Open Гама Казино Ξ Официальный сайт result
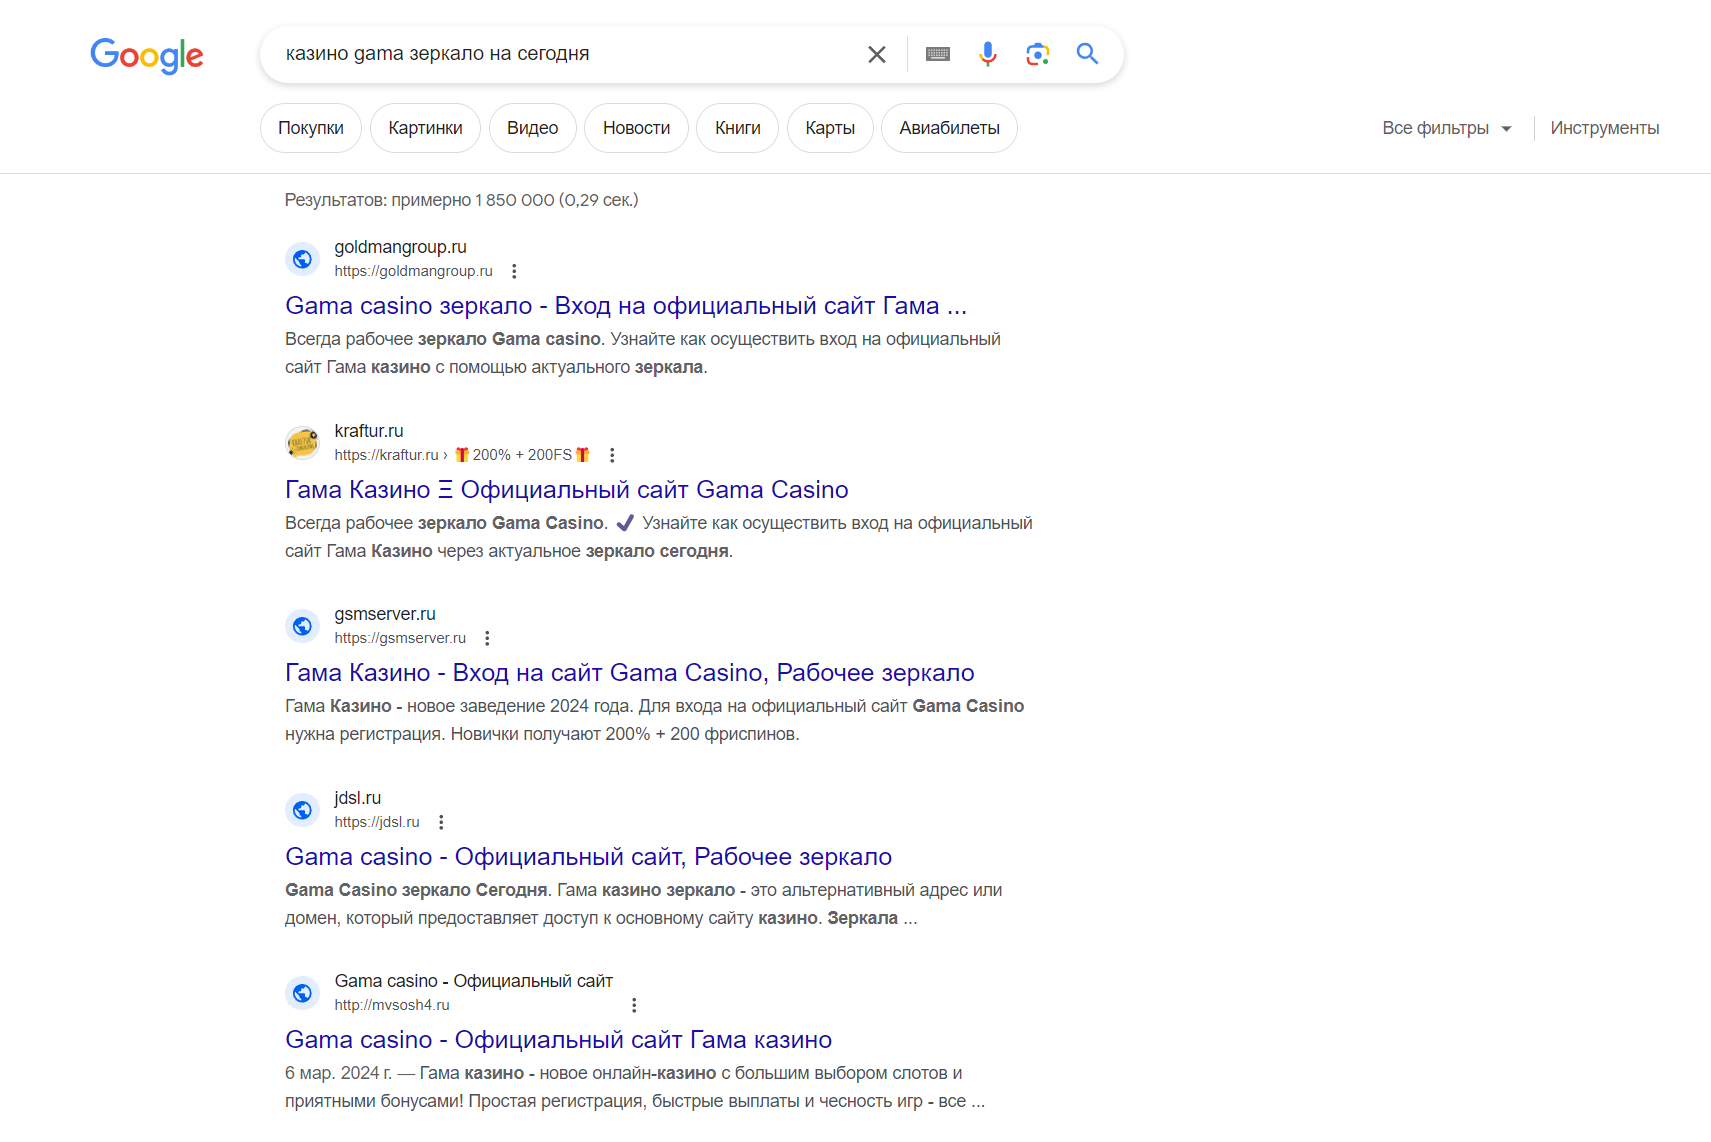Viewport: 1711px width, 1142px height. point(567,489)
